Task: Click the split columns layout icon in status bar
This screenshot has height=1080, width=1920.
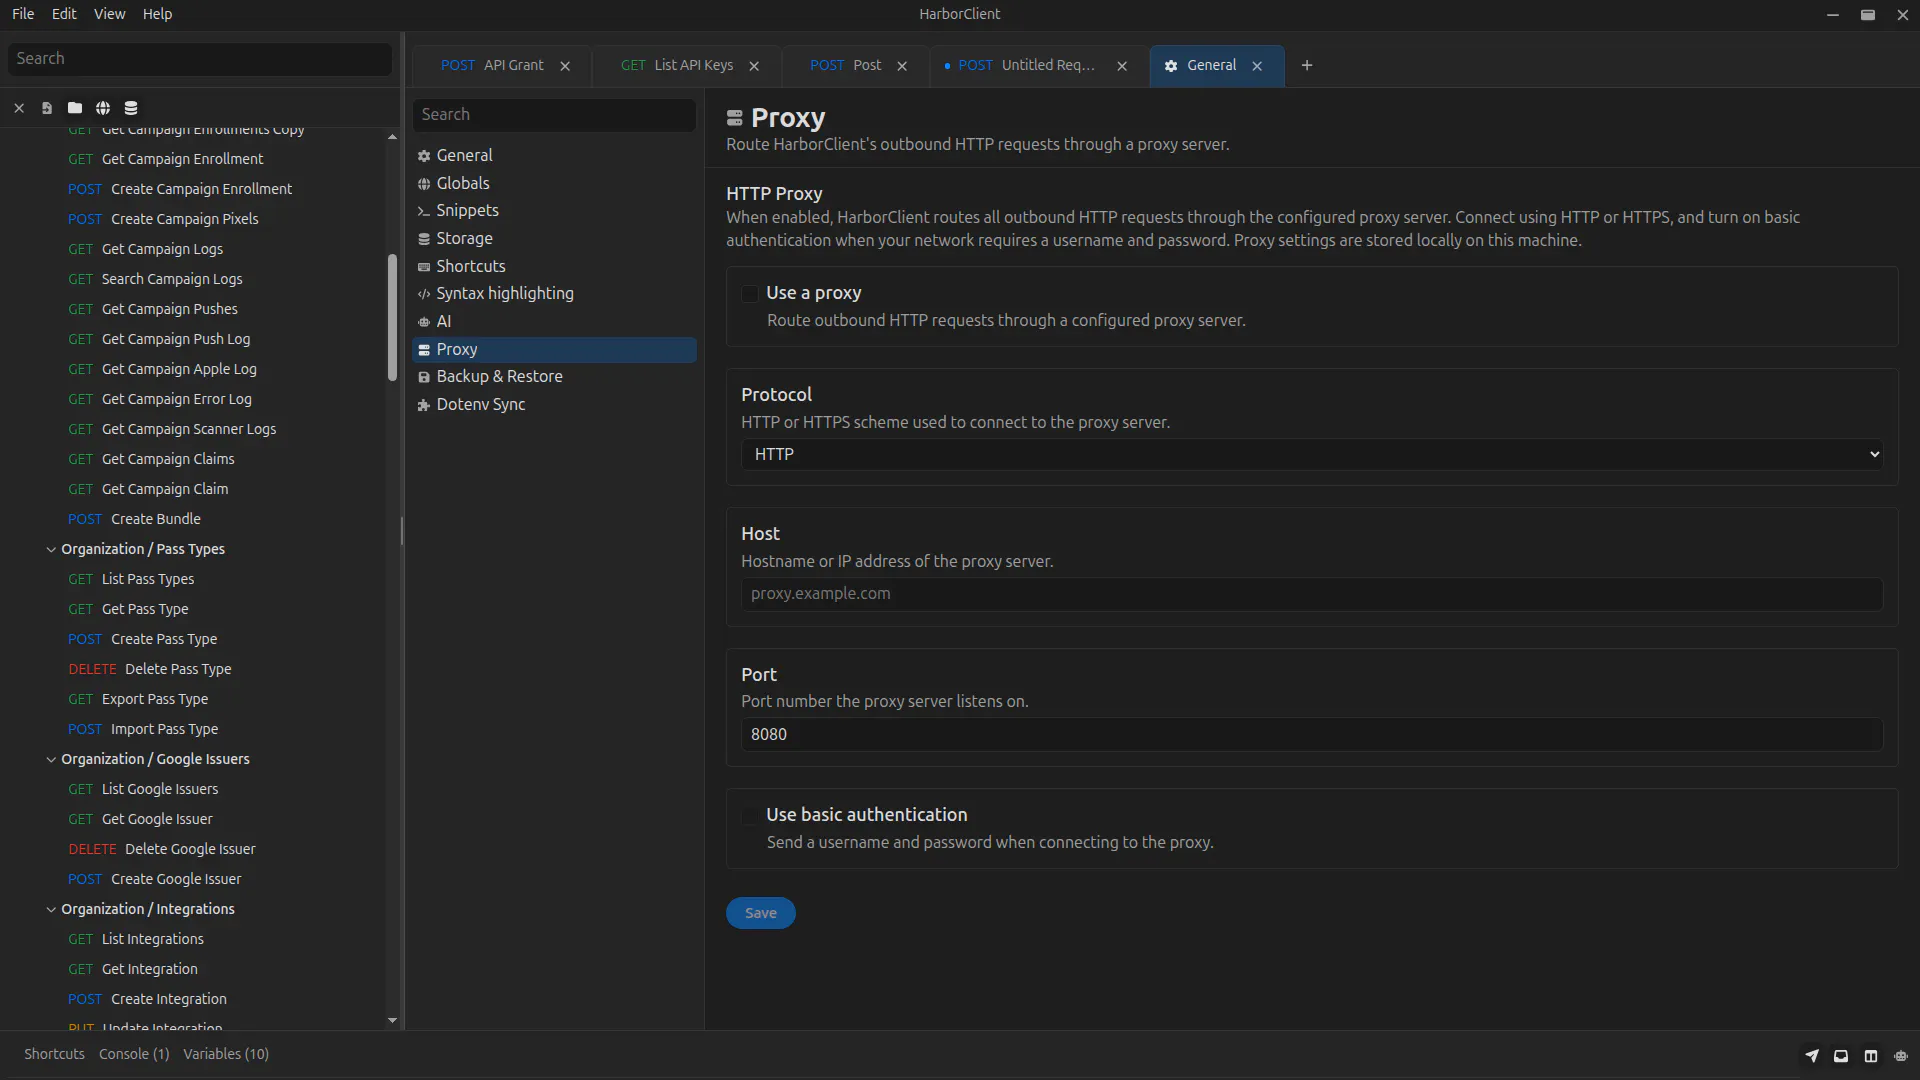Action: pos(1871,1055)
